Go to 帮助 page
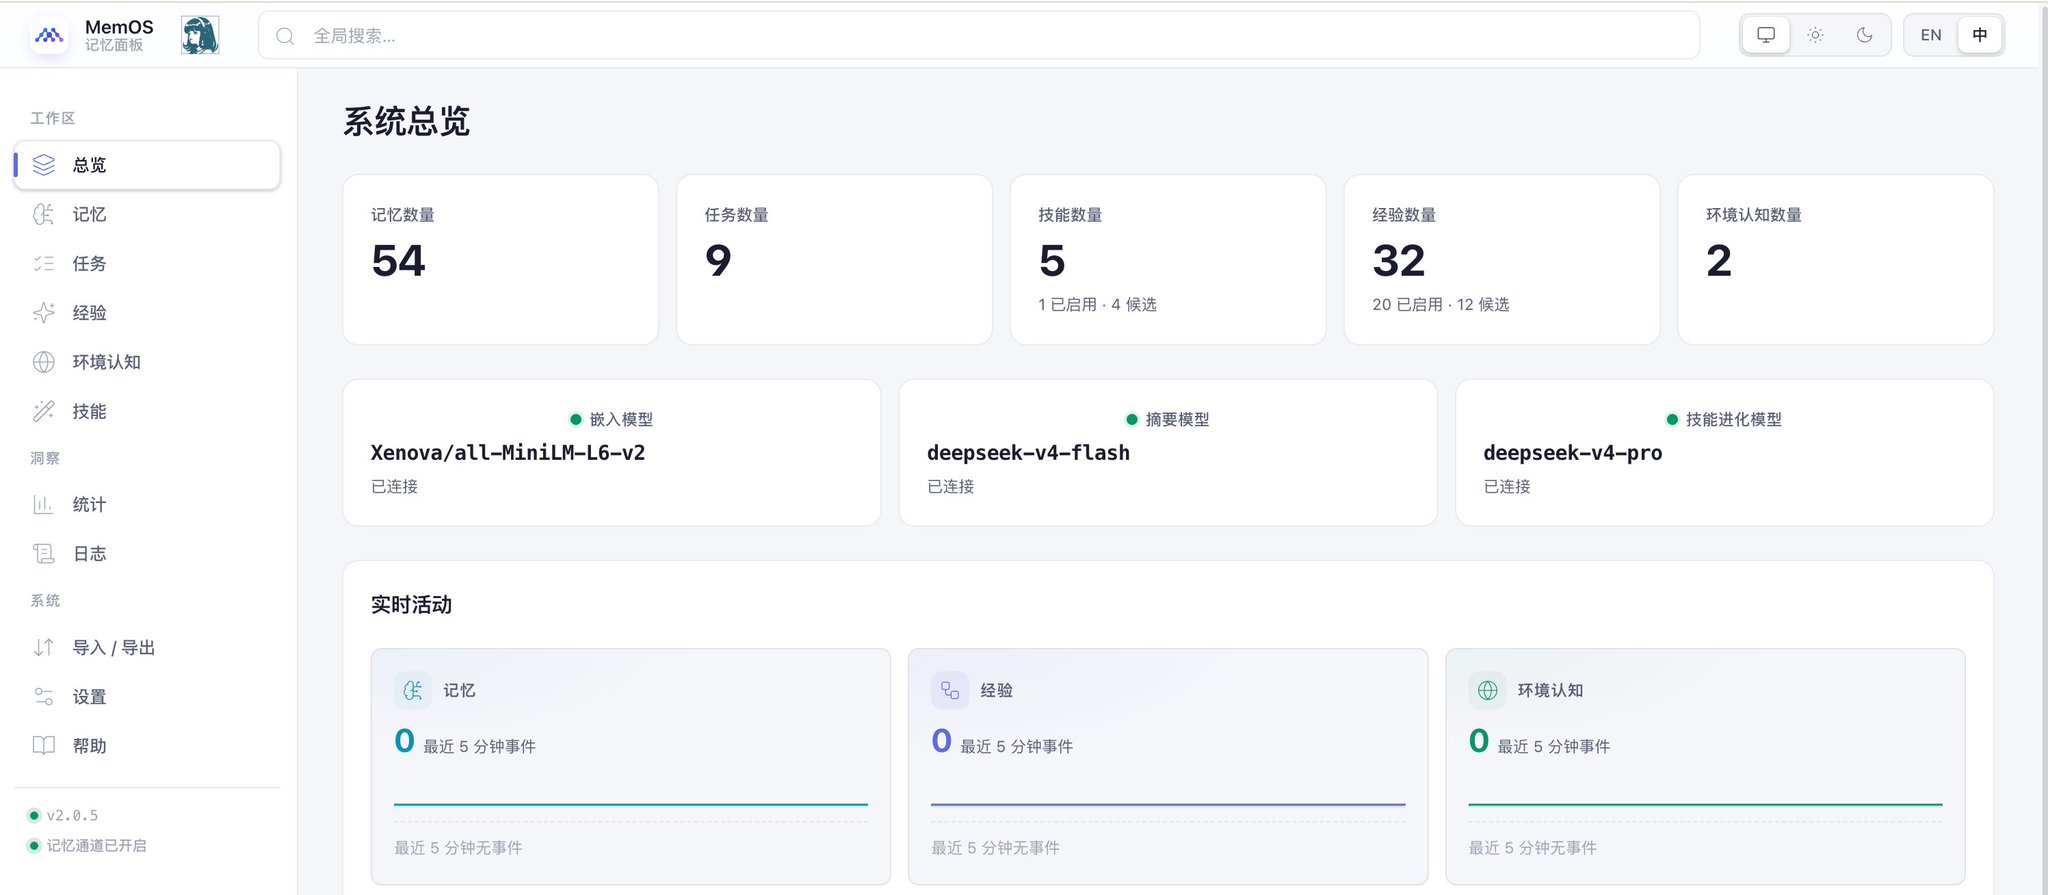This screenshot has width=2048, height=895. (147, 745)
